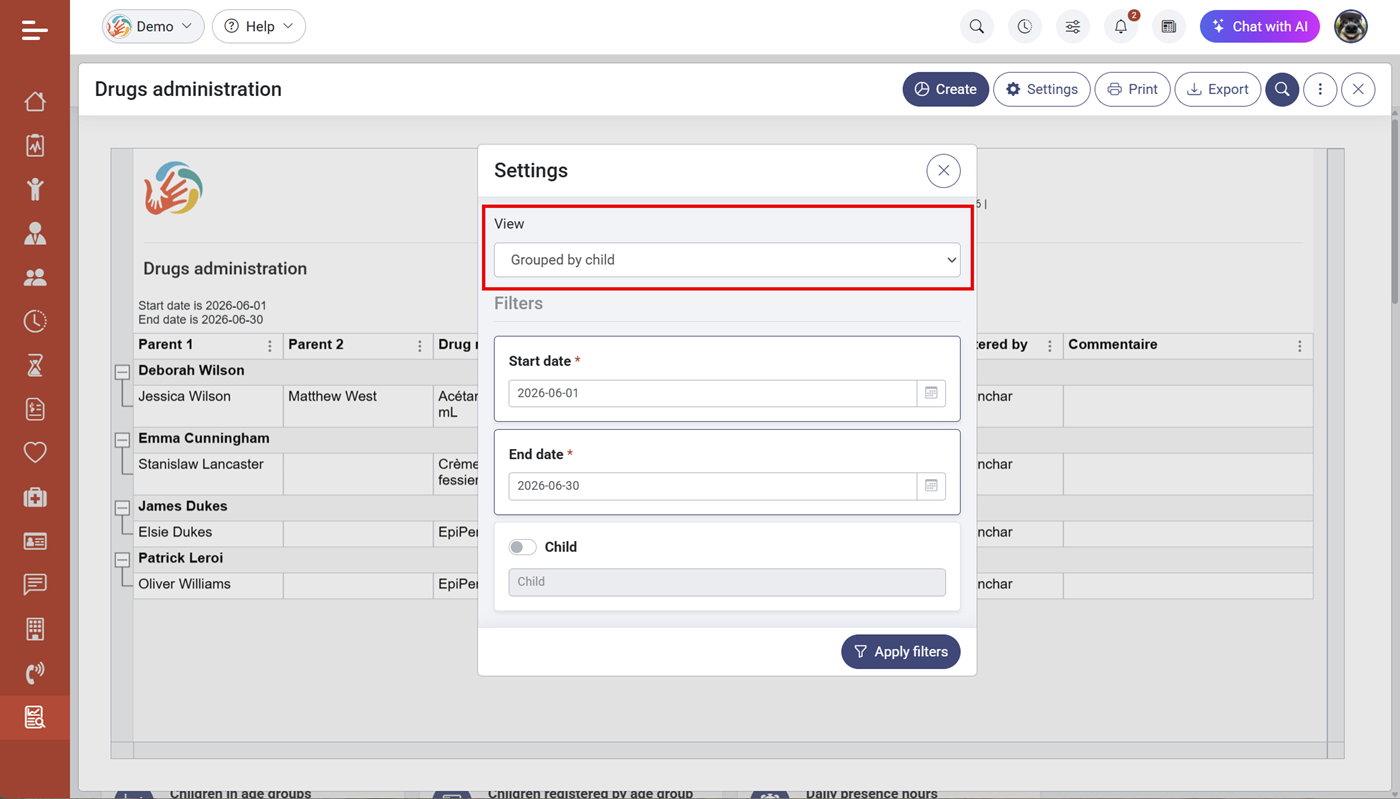Go to Home in the sidebar
This screenshot has height=799, width=1400.
35,101
